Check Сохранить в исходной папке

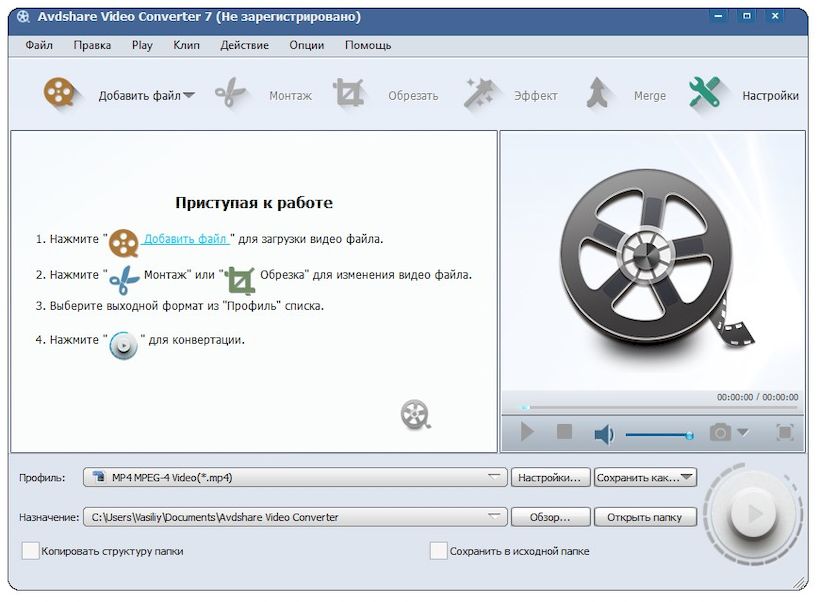(437, 551)
